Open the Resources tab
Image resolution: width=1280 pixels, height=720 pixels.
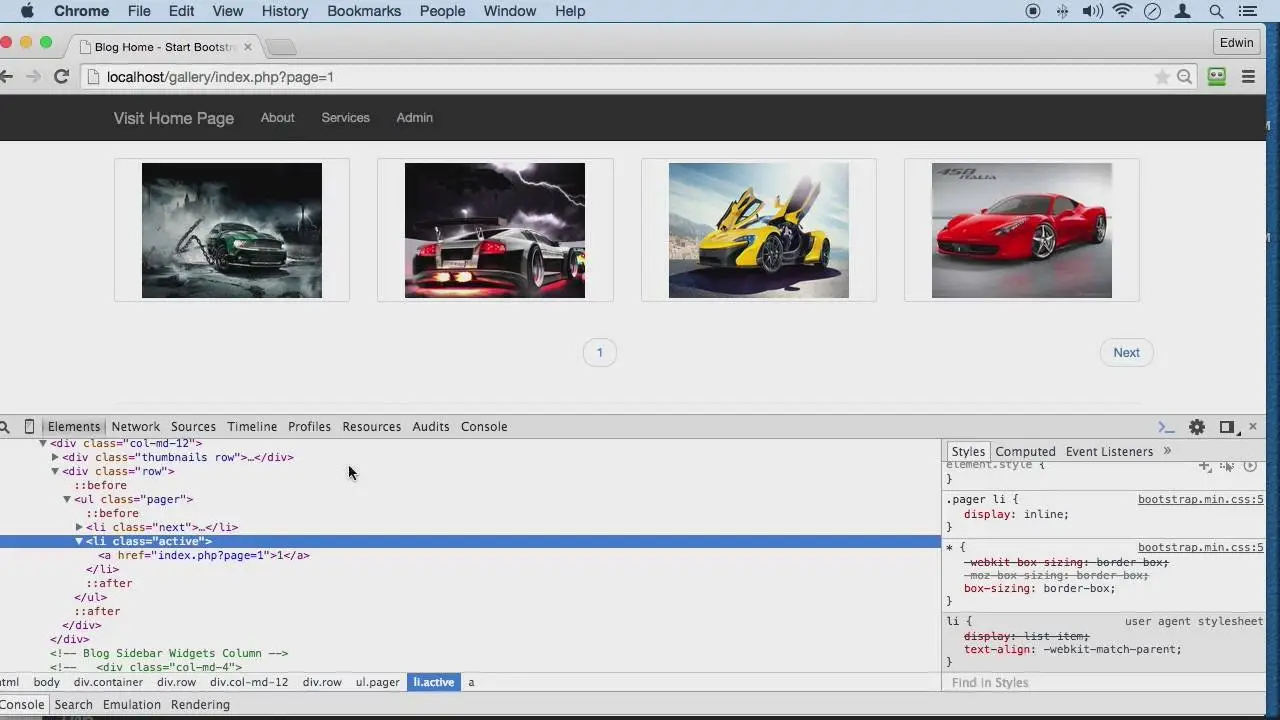pyautogui.click(x=371, y=427)
